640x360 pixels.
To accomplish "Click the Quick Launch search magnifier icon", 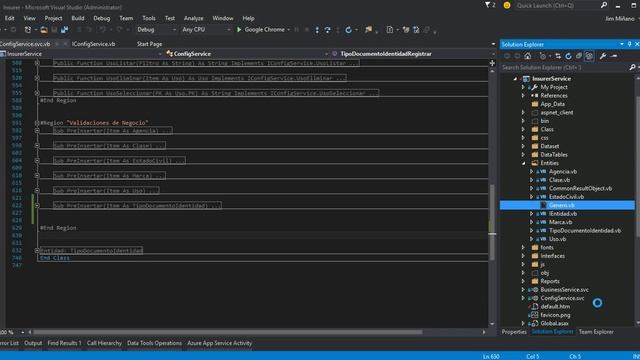I will [604, 5].
